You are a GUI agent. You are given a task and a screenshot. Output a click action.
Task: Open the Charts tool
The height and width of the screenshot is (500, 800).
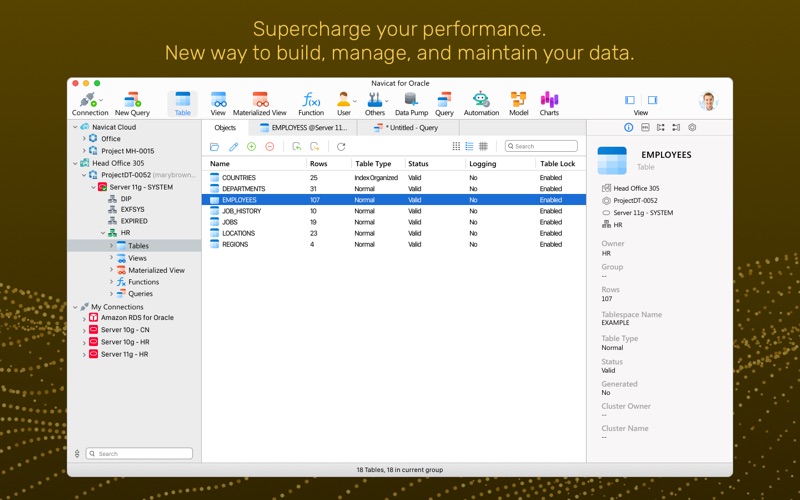pyautogui.click(x=549, y=104)
